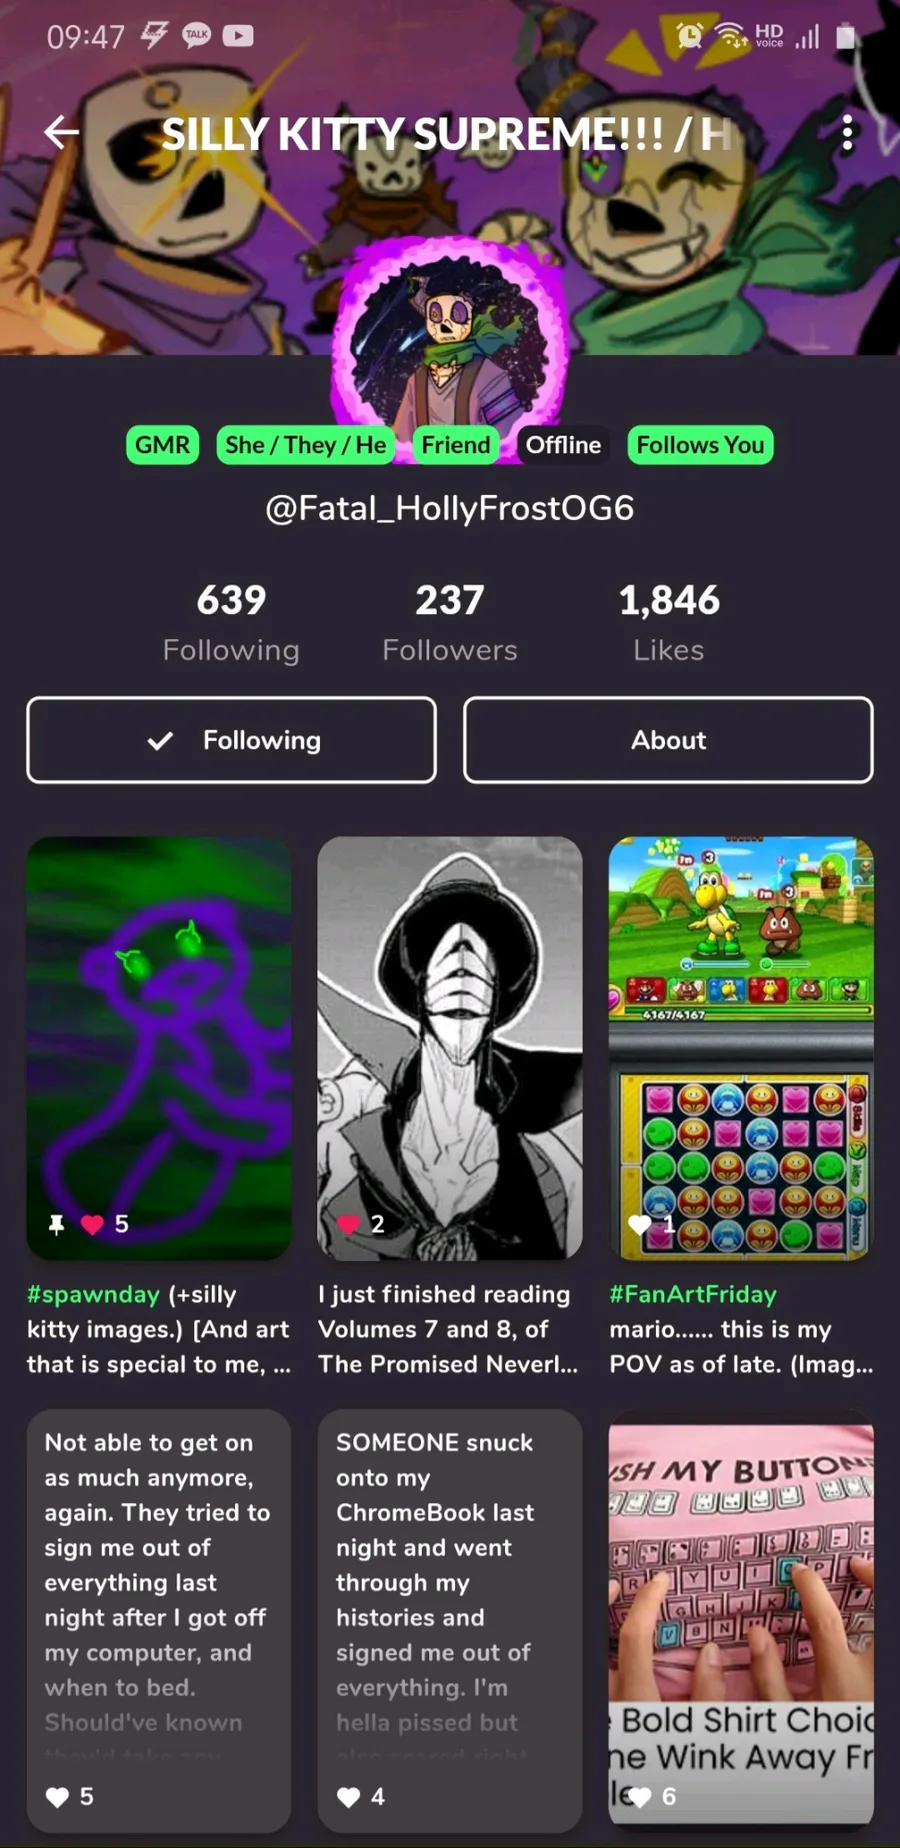900x1848 pixels.
Task: Open the #spawnday hashtag link
Action: tap(93, 1294)
